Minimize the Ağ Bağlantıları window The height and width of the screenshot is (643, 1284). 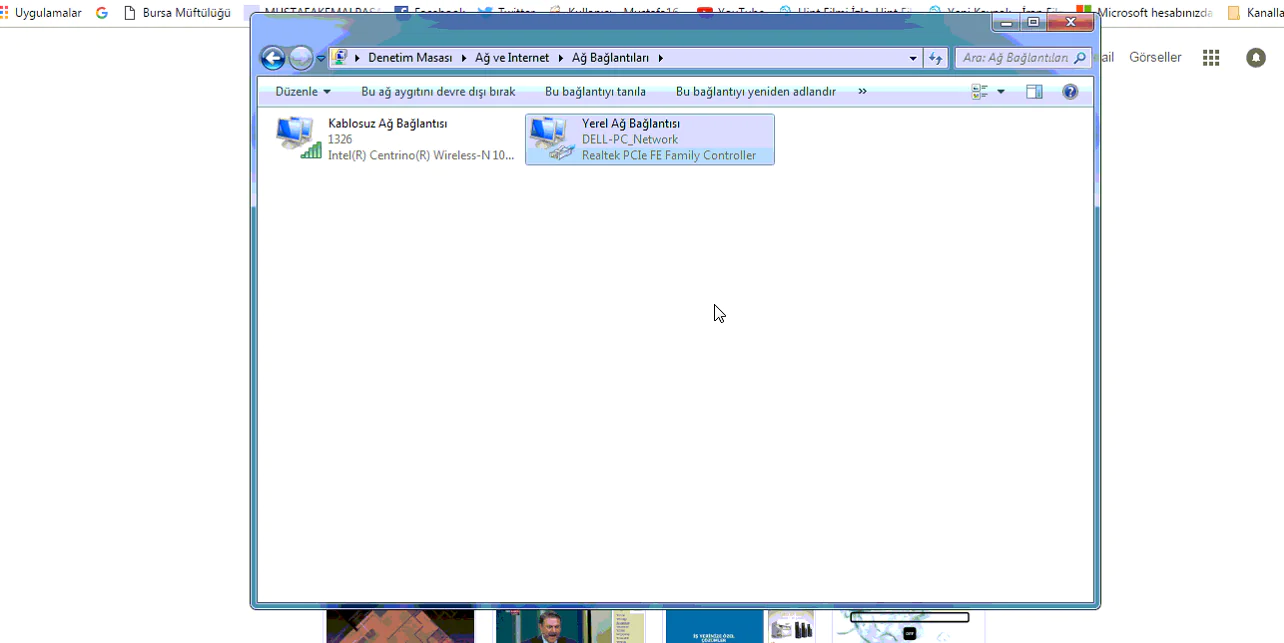click(1008, 21)
